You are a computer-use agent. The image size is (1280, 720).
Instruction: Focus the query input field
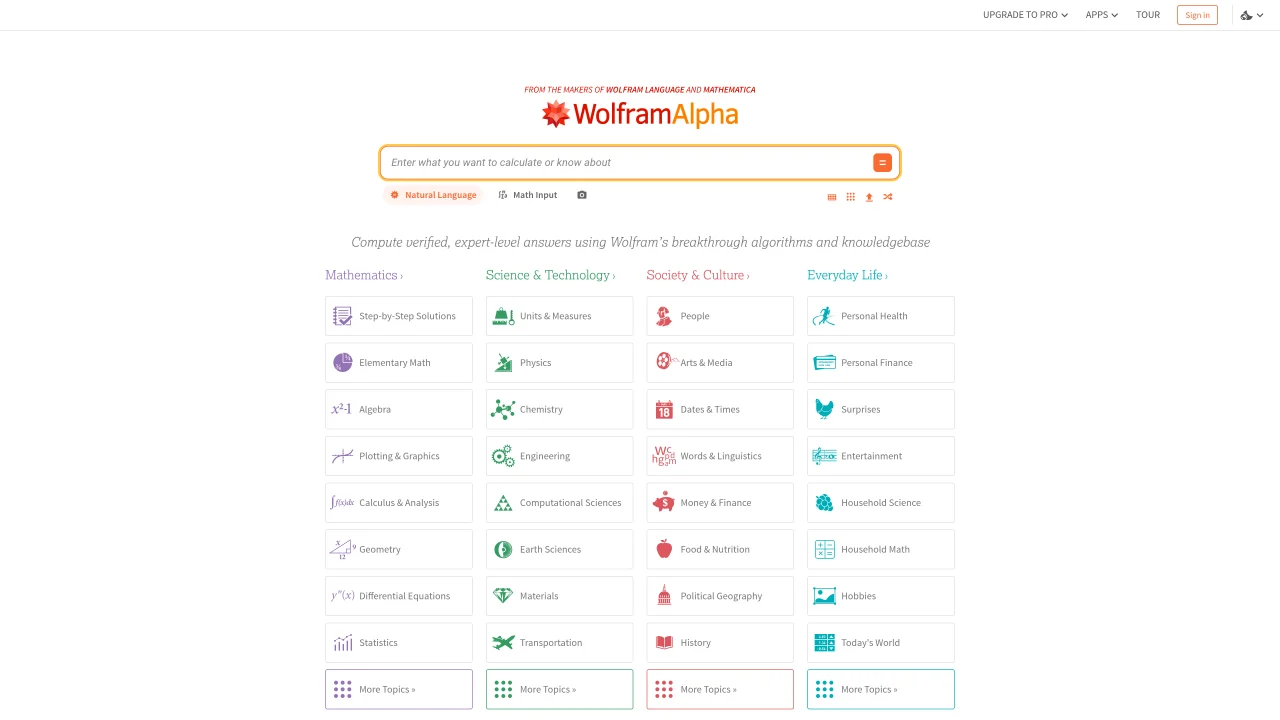(628, 162)
